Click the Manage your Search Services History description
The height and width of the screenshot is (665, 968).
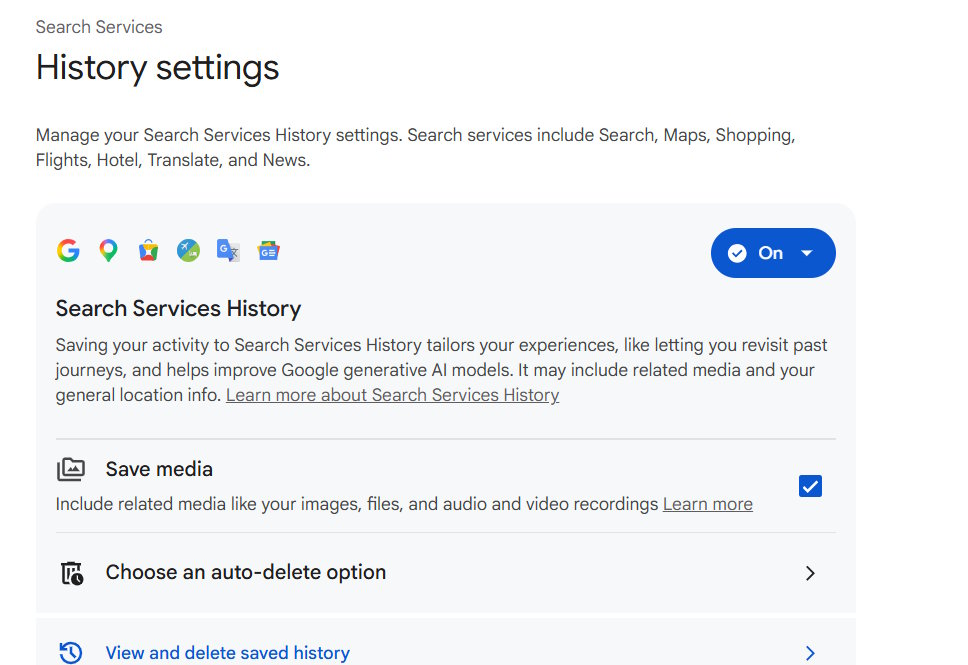click(x=415, y=148)
